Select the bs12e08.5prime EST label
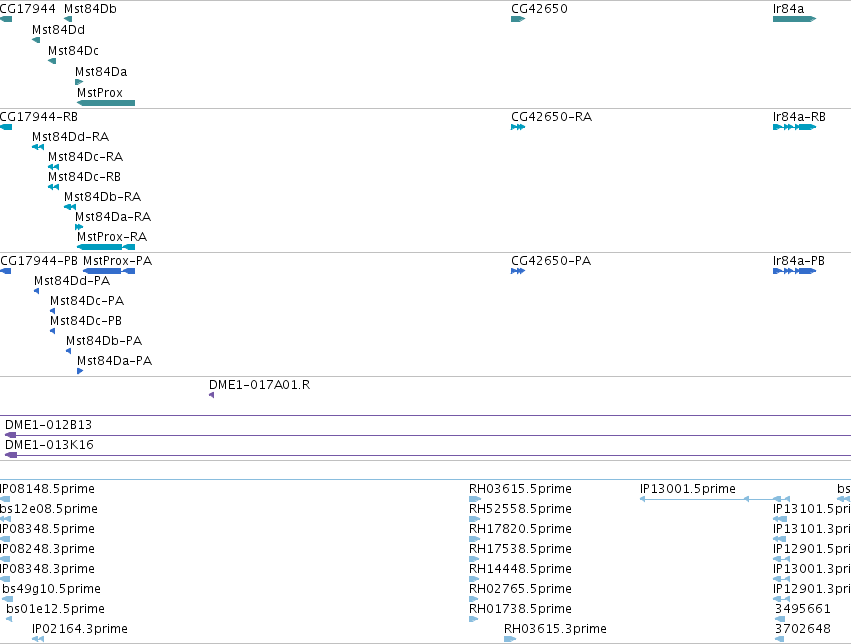This screenshot has width=851, height=644. coord(49,509)
